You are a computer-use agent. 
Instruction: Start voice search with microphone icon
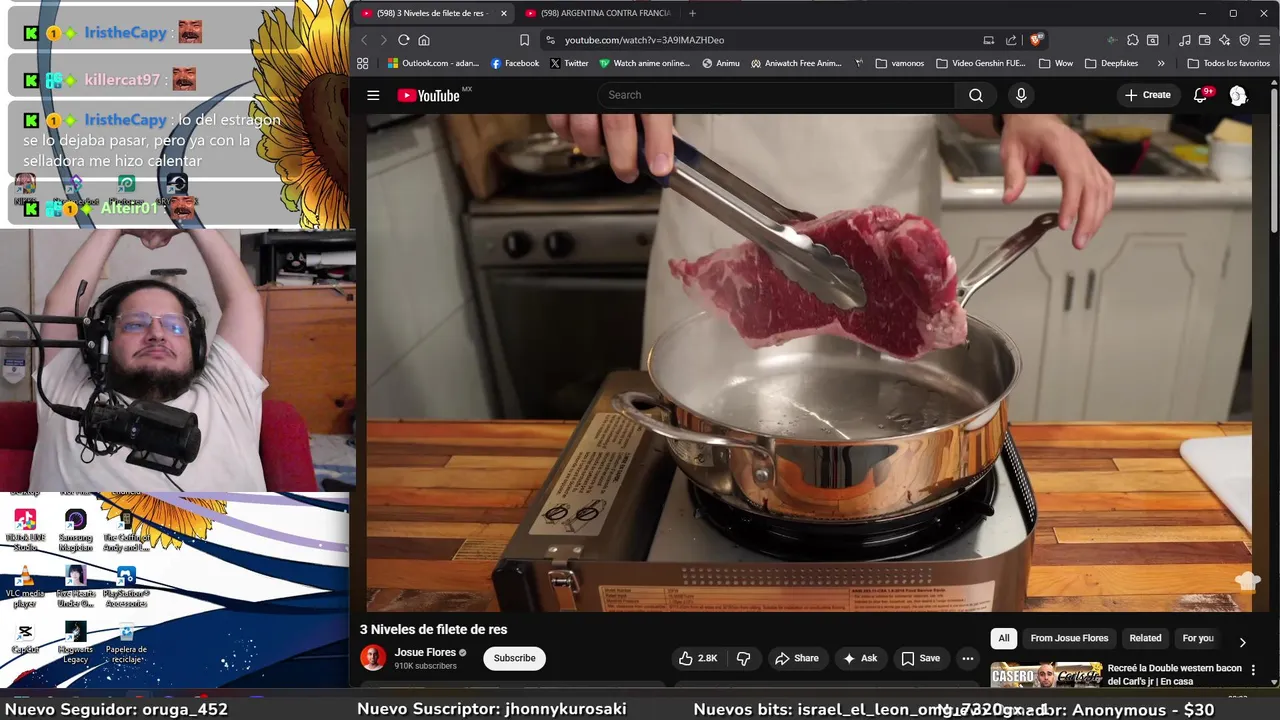coord(1021,95)
